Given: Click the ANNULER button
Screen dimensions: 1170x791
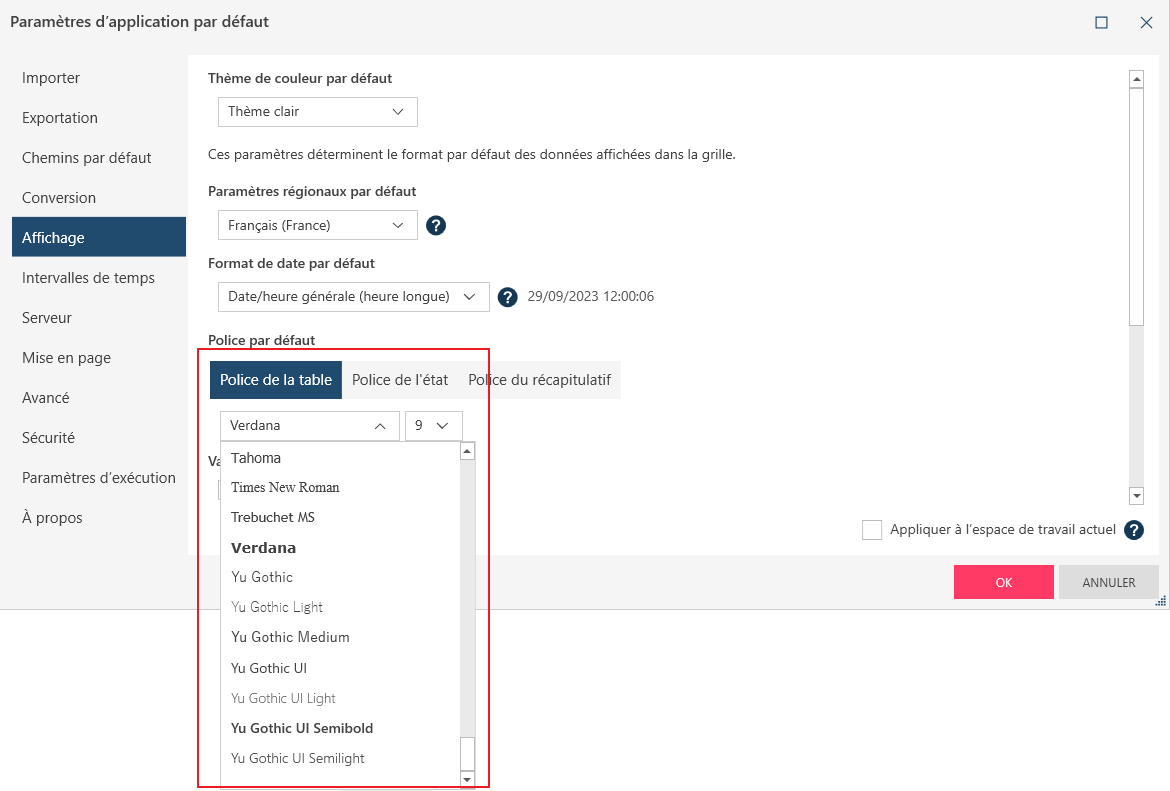Looking at the screenshot, I should click(1108, 582).
